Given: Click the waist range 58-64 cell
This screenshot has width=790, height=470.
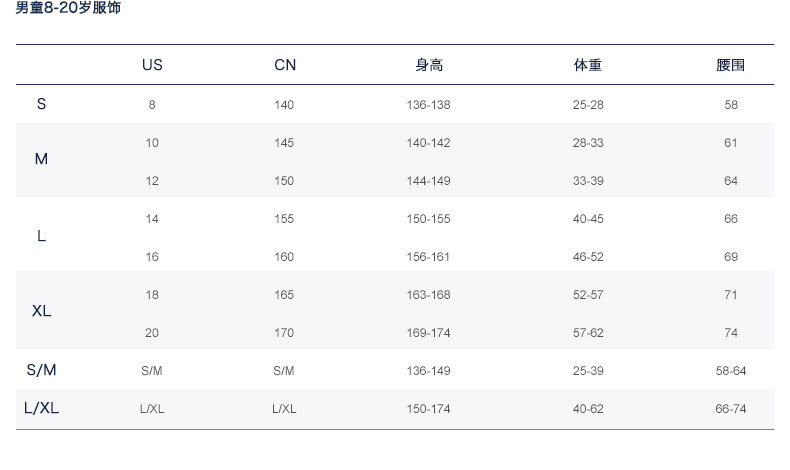Looking at the screenshot, I should pos(731,371).
